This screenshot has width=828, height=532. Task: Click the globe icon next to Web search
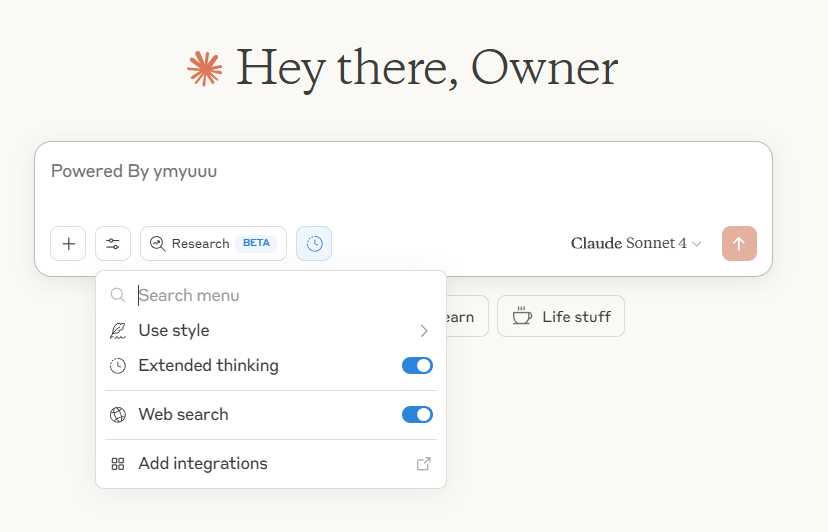click(x=118, y=415)
